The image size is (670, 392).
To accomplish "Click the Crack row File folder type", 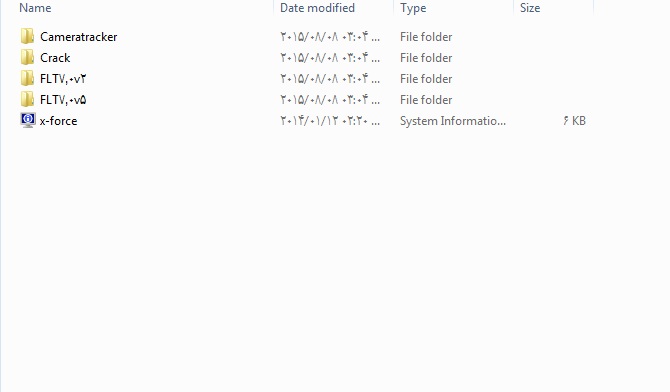I will [426, 58].
